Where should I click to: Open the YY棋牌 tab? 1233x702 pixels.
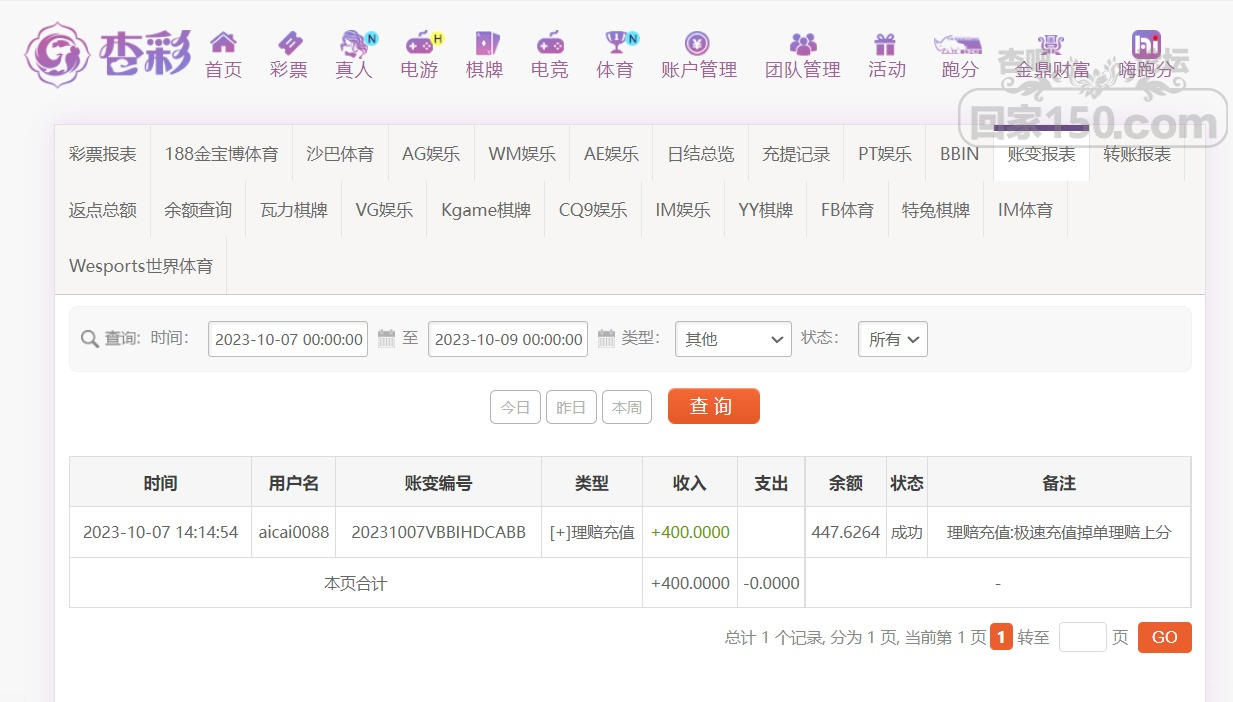pyautogui.click(x=766, y=210)
